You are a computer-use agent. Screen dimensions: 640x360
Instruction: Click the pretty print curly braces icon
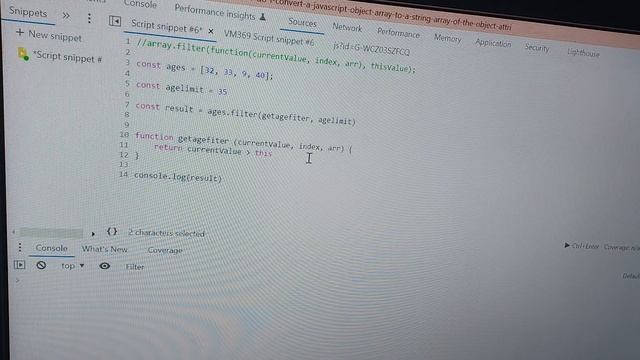pyautogui.click(x=112, y=232)
